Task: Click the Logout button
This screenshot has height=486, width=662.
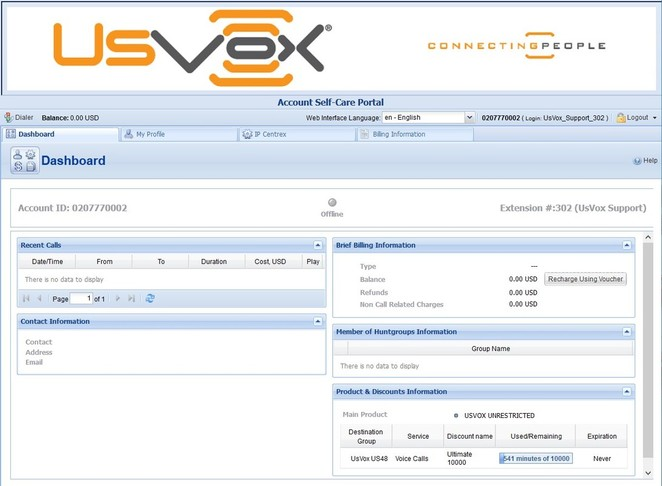Action: coord(632,118)
